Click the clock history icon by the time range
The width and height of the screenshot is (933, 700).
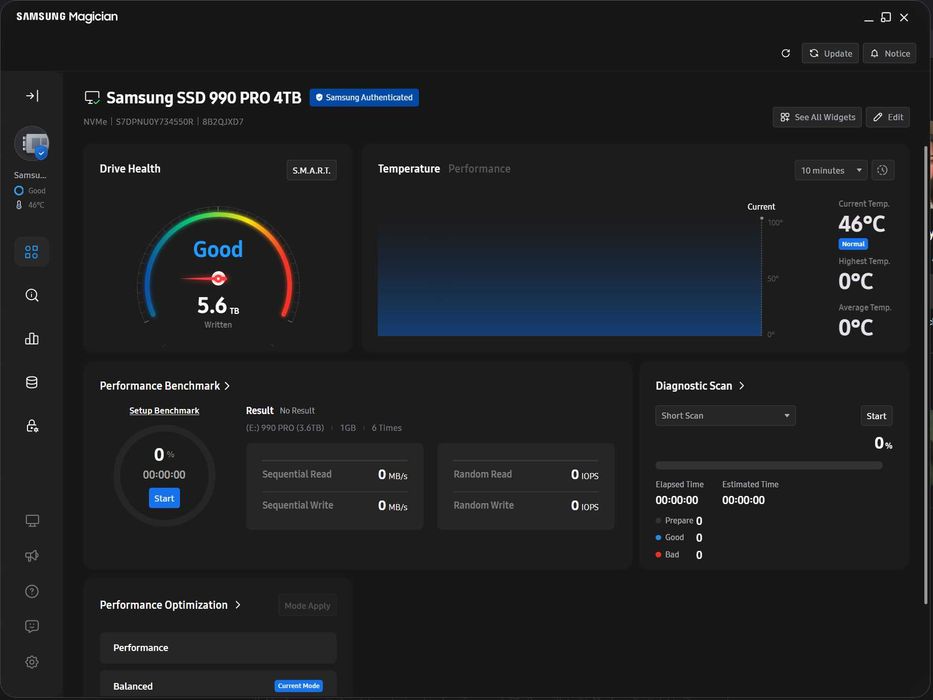click(x=882, y=170)
